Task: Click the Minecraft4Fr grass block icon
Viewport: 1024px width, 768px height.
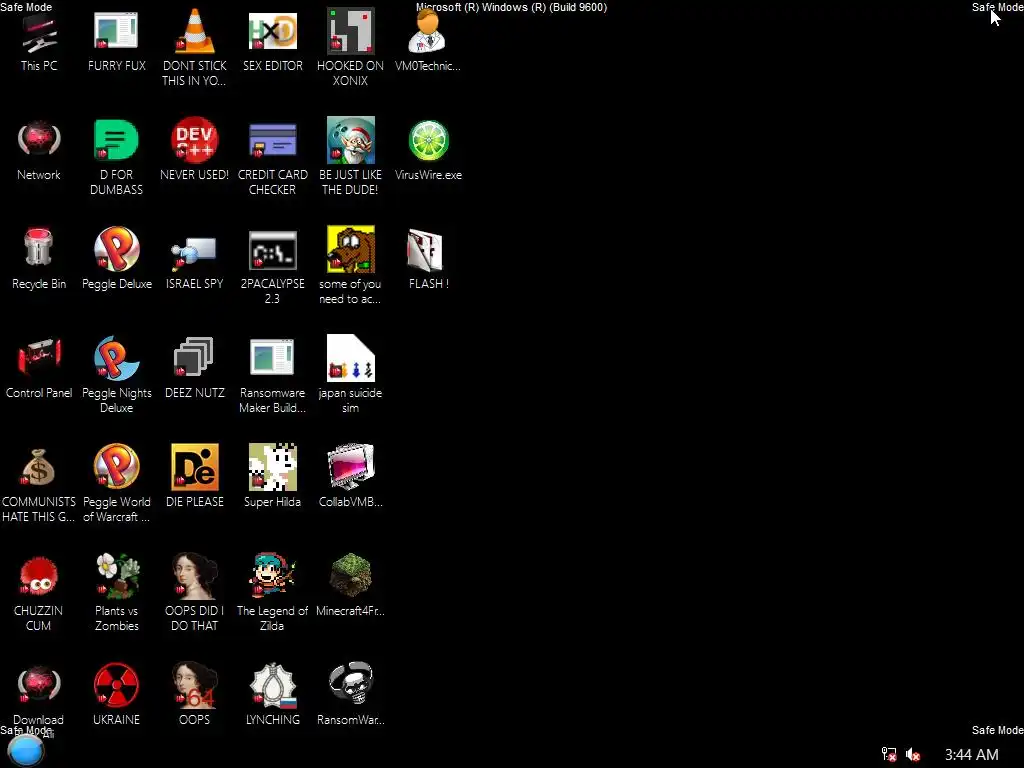Action: pyautogui.click(x=350, y=575)
